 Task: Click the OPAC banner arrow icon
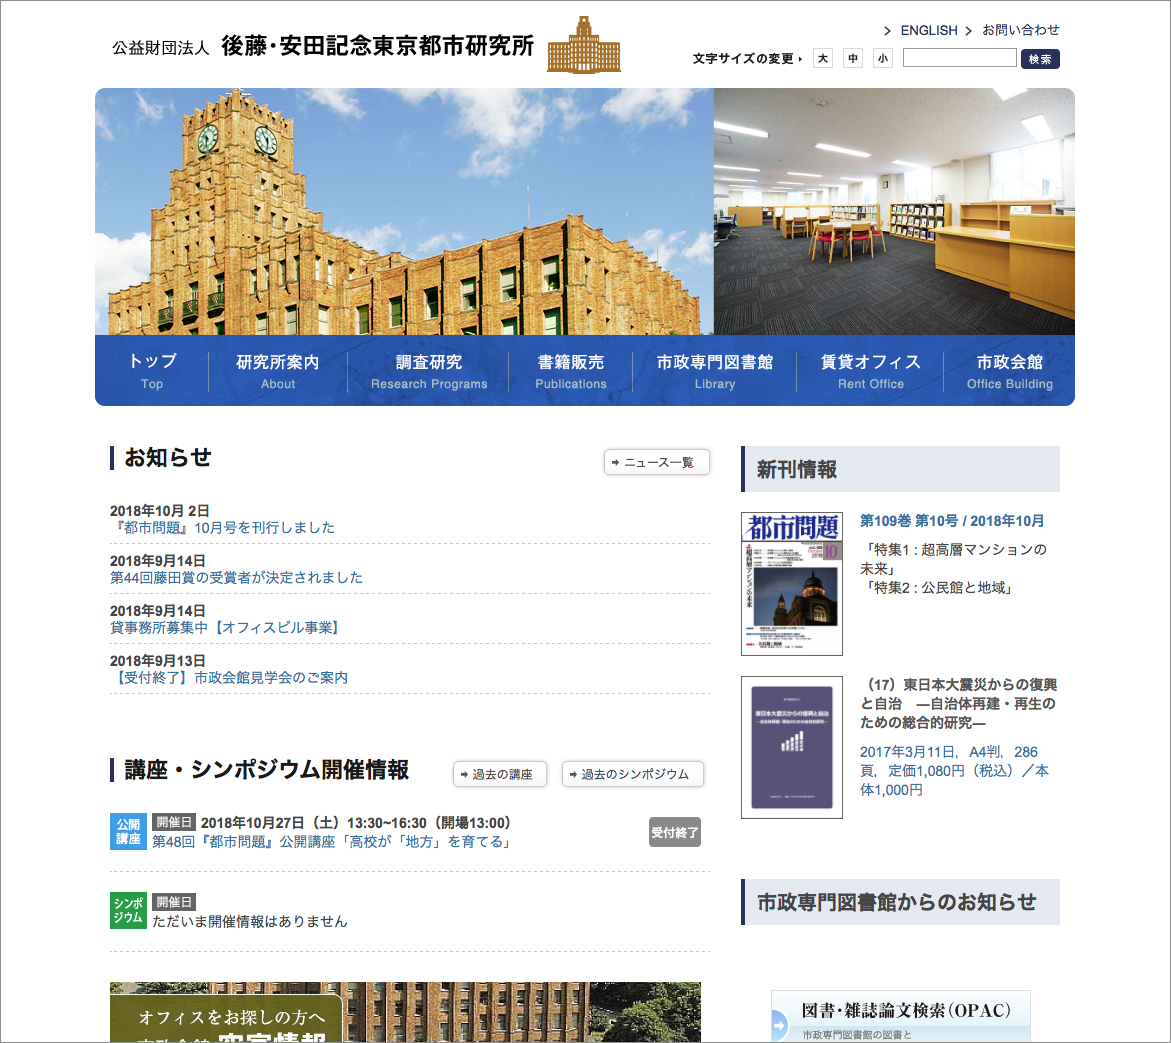(780, 1025)
